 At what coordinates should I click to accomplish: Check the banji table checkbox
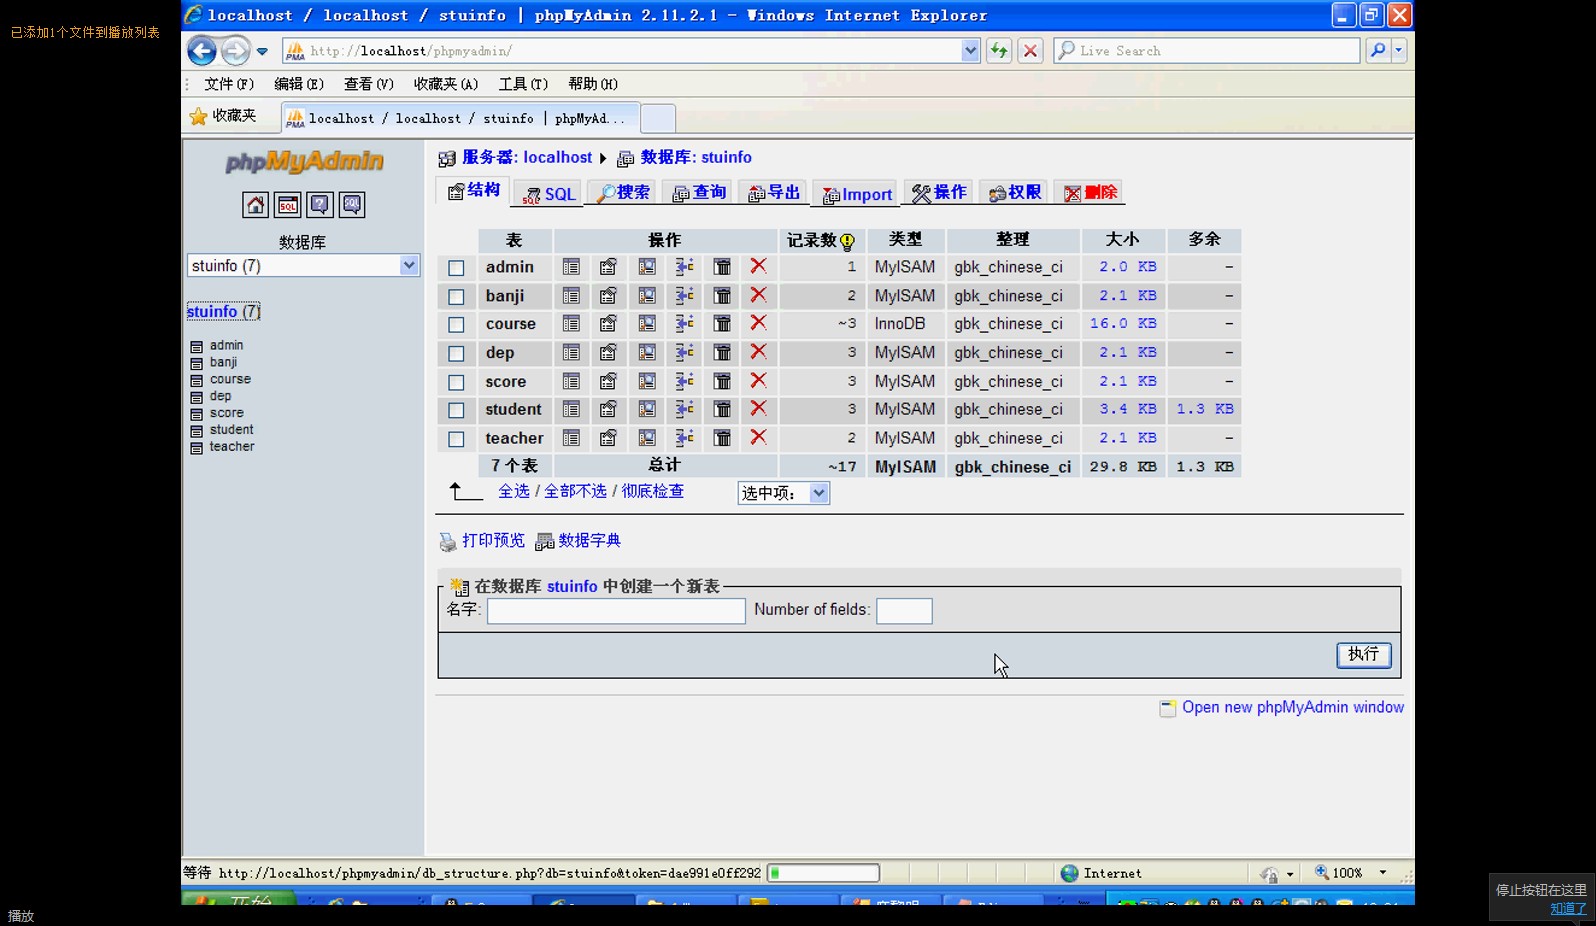(456, 297)
